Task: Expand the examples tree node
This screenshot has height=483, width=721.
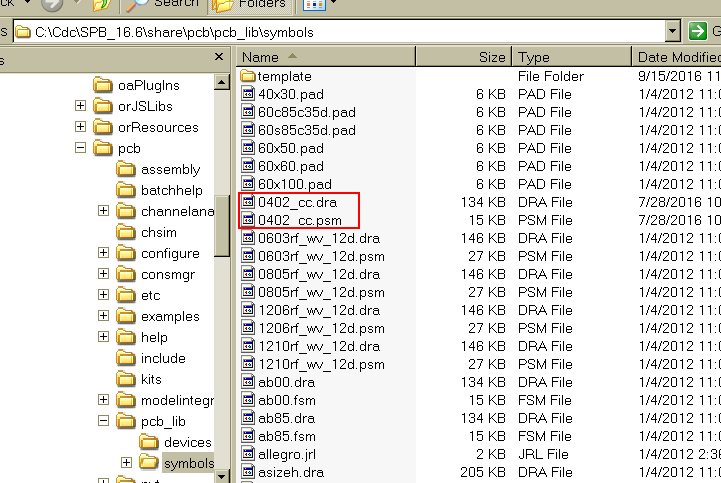Action: coord(103,316)
